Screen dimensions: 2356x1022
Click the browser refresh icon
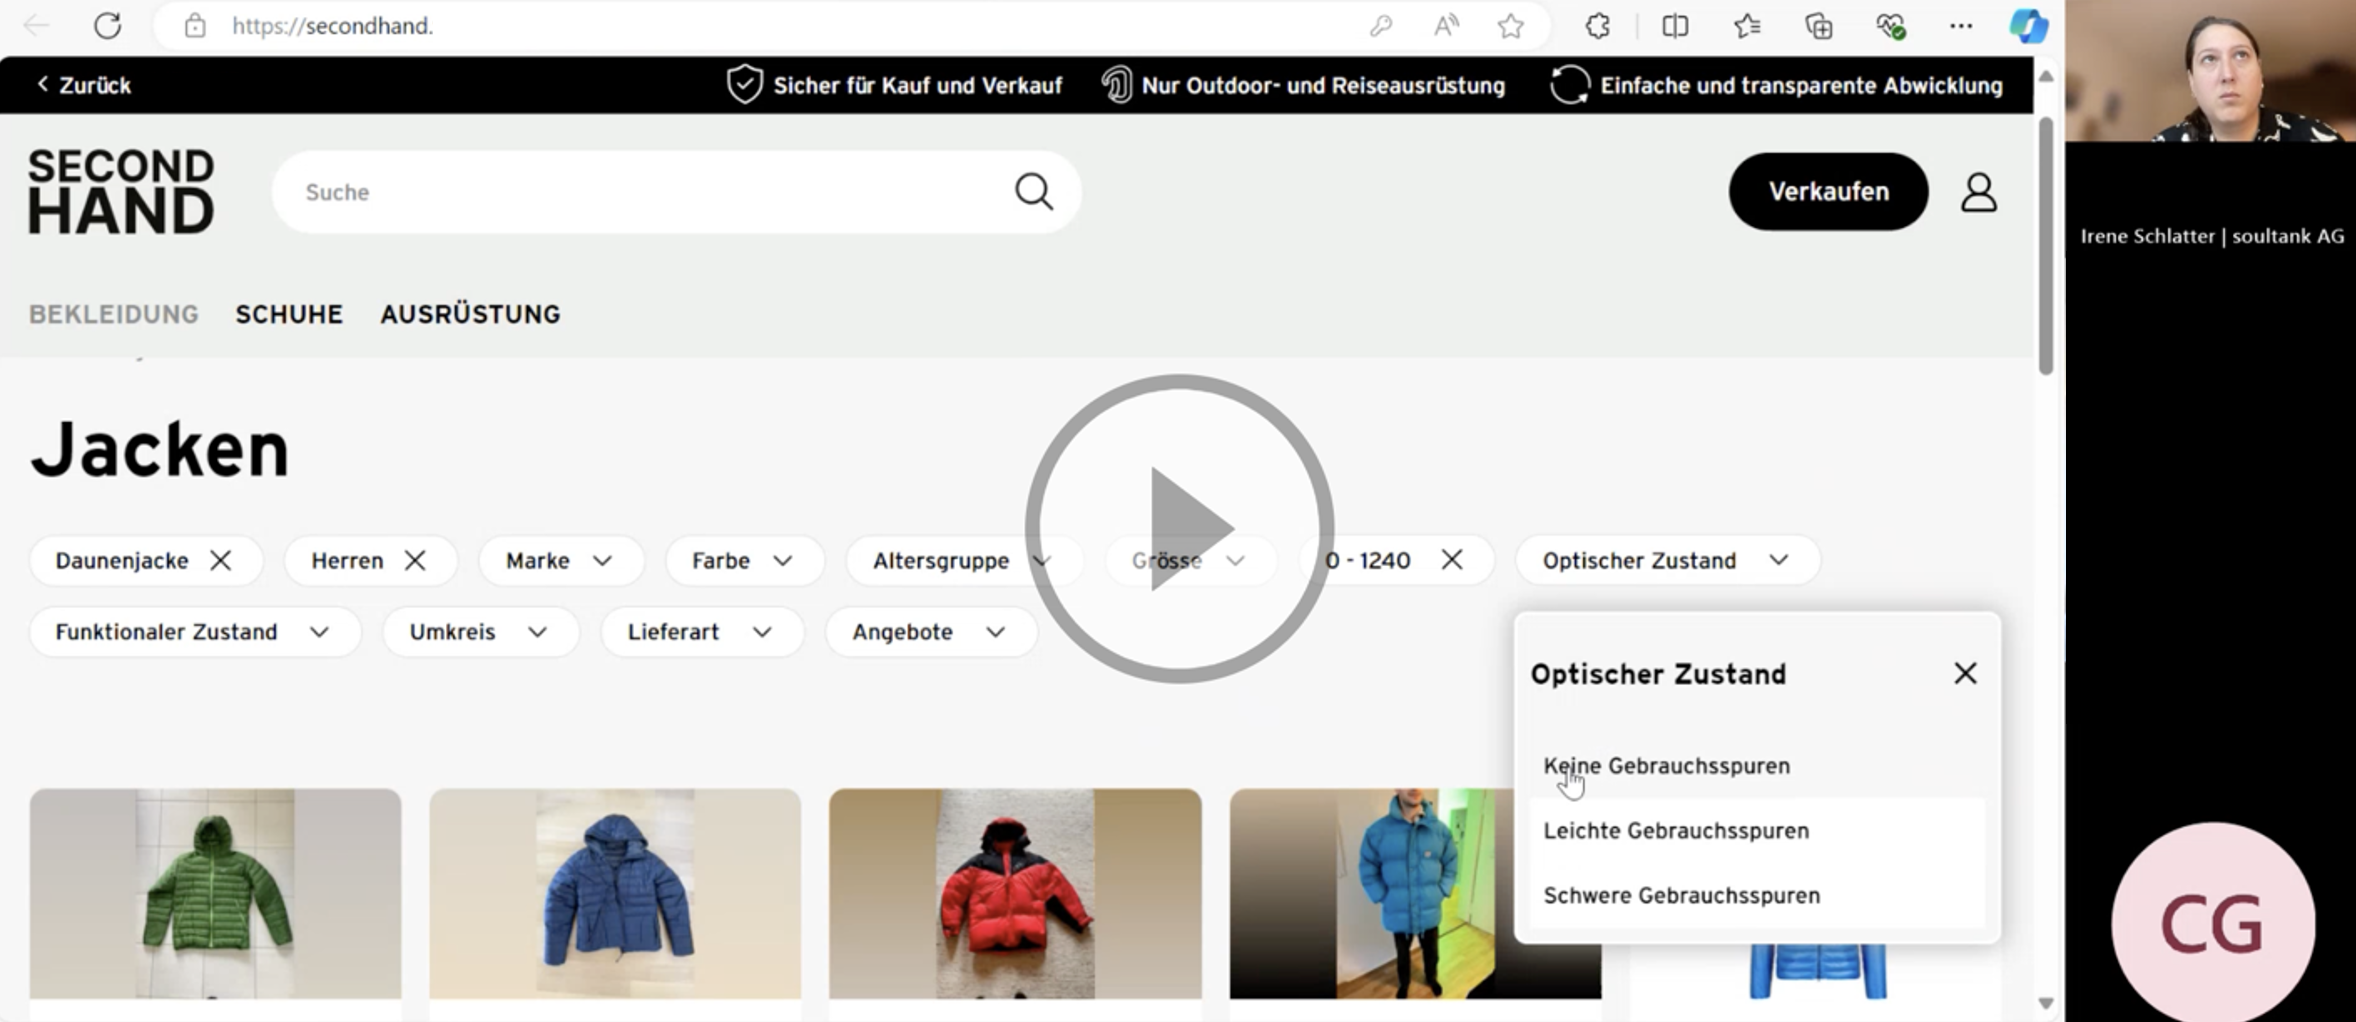pyautogui.click(x=107, y=25)
